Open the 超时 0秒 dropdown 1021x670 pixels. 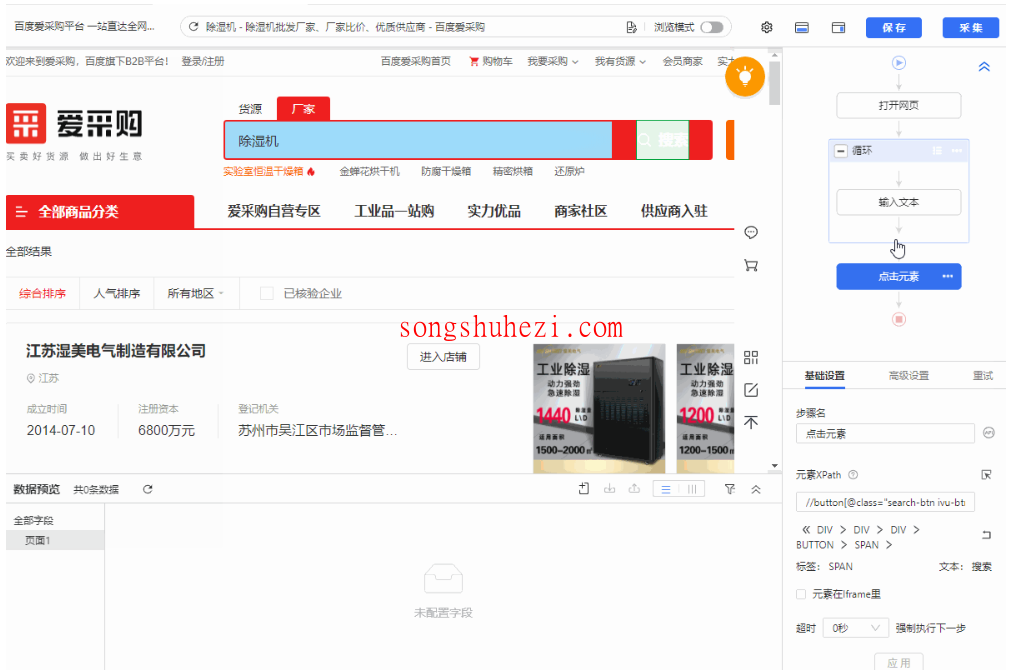pos(855,628)
